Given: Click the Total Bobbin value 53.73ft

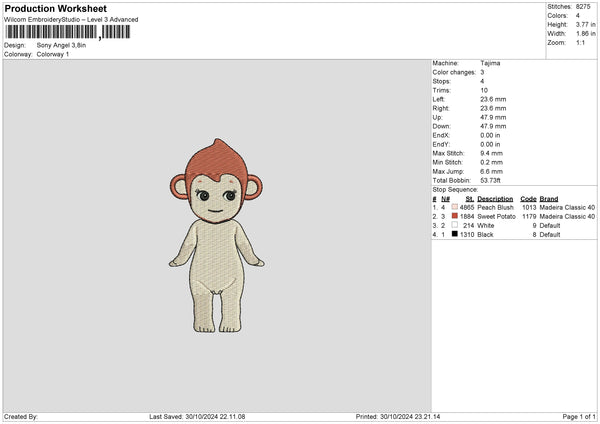Looking at the screenshot, I should [493, 180].
